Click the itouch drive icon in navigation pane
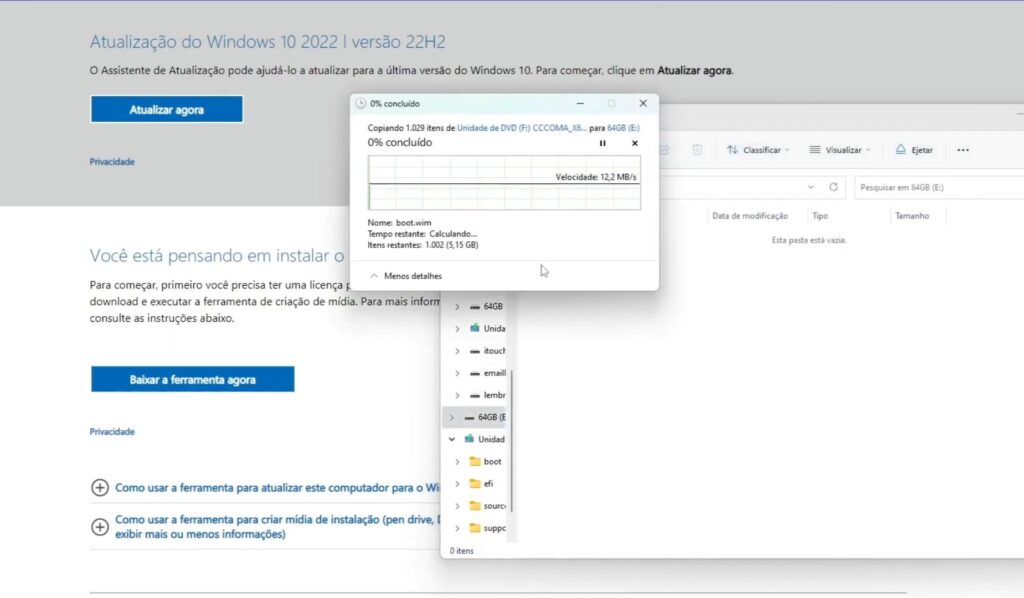 [x=475, y=351]
